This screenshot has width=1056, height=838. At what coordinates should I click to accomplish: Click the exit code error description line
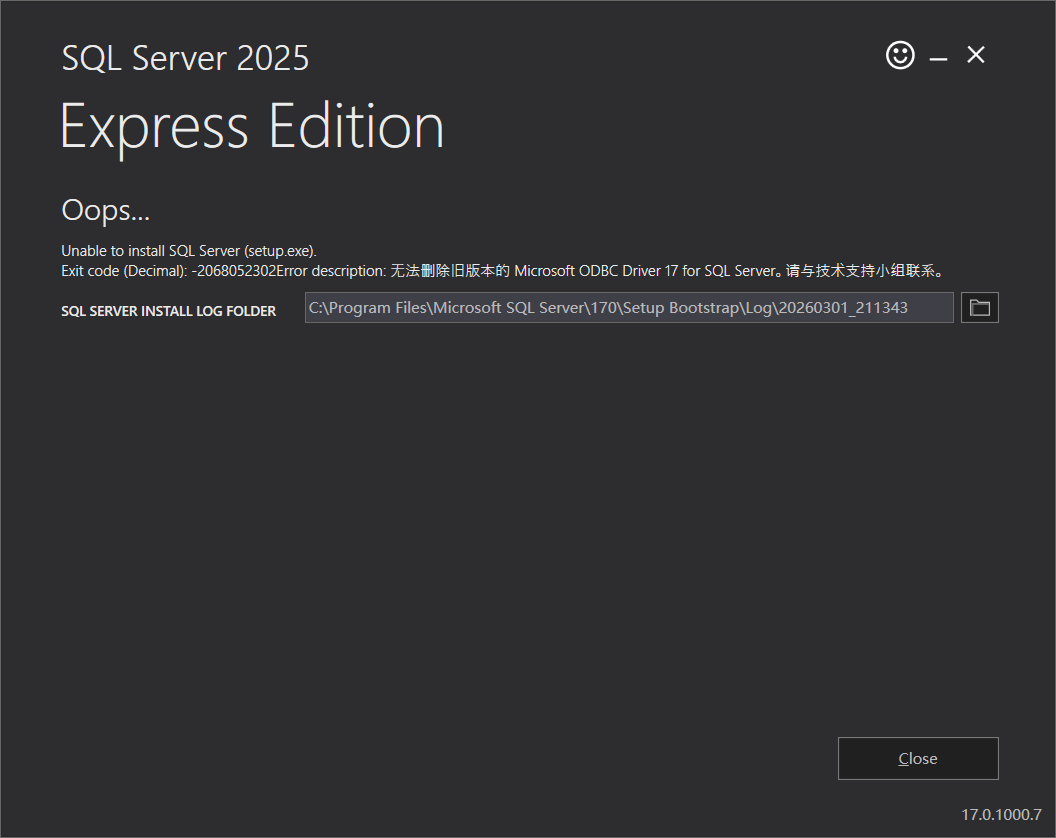coord(504,271)
